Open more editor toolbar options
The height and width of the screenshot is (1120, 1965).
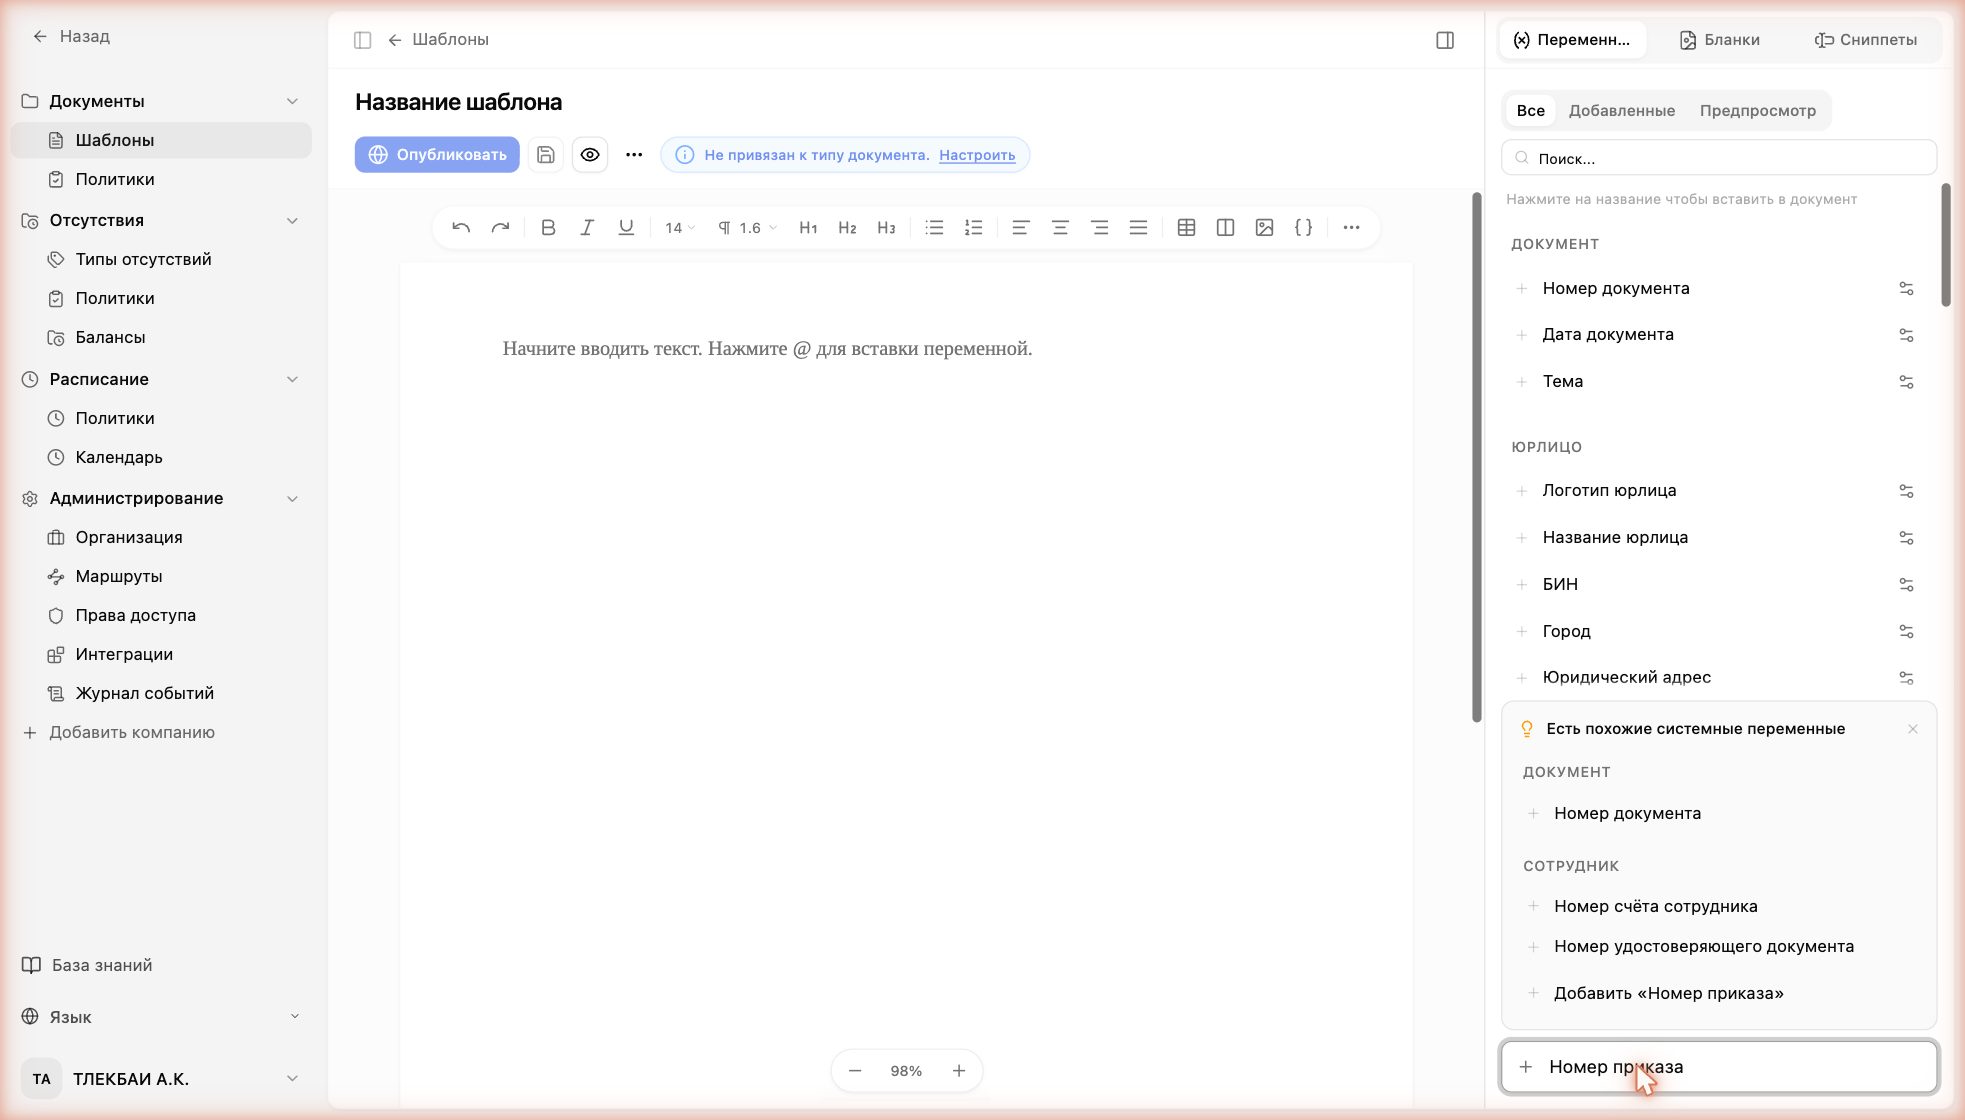tap(1351, 228)
